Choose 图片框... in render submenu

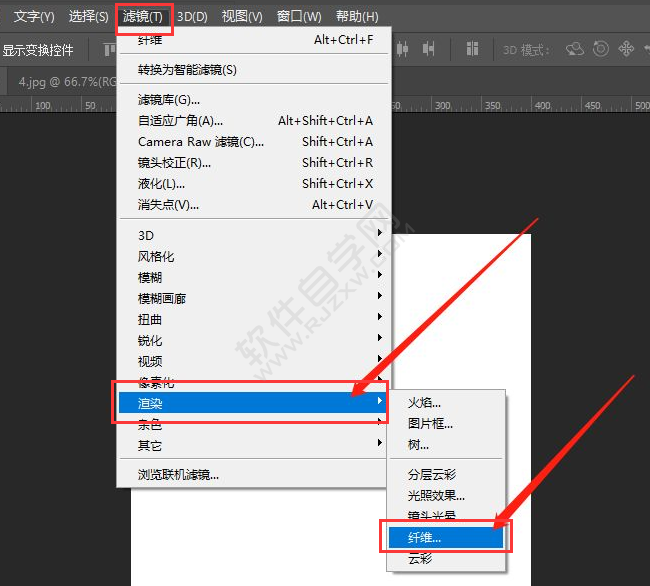pyautogui.click(x=446, y=424)
